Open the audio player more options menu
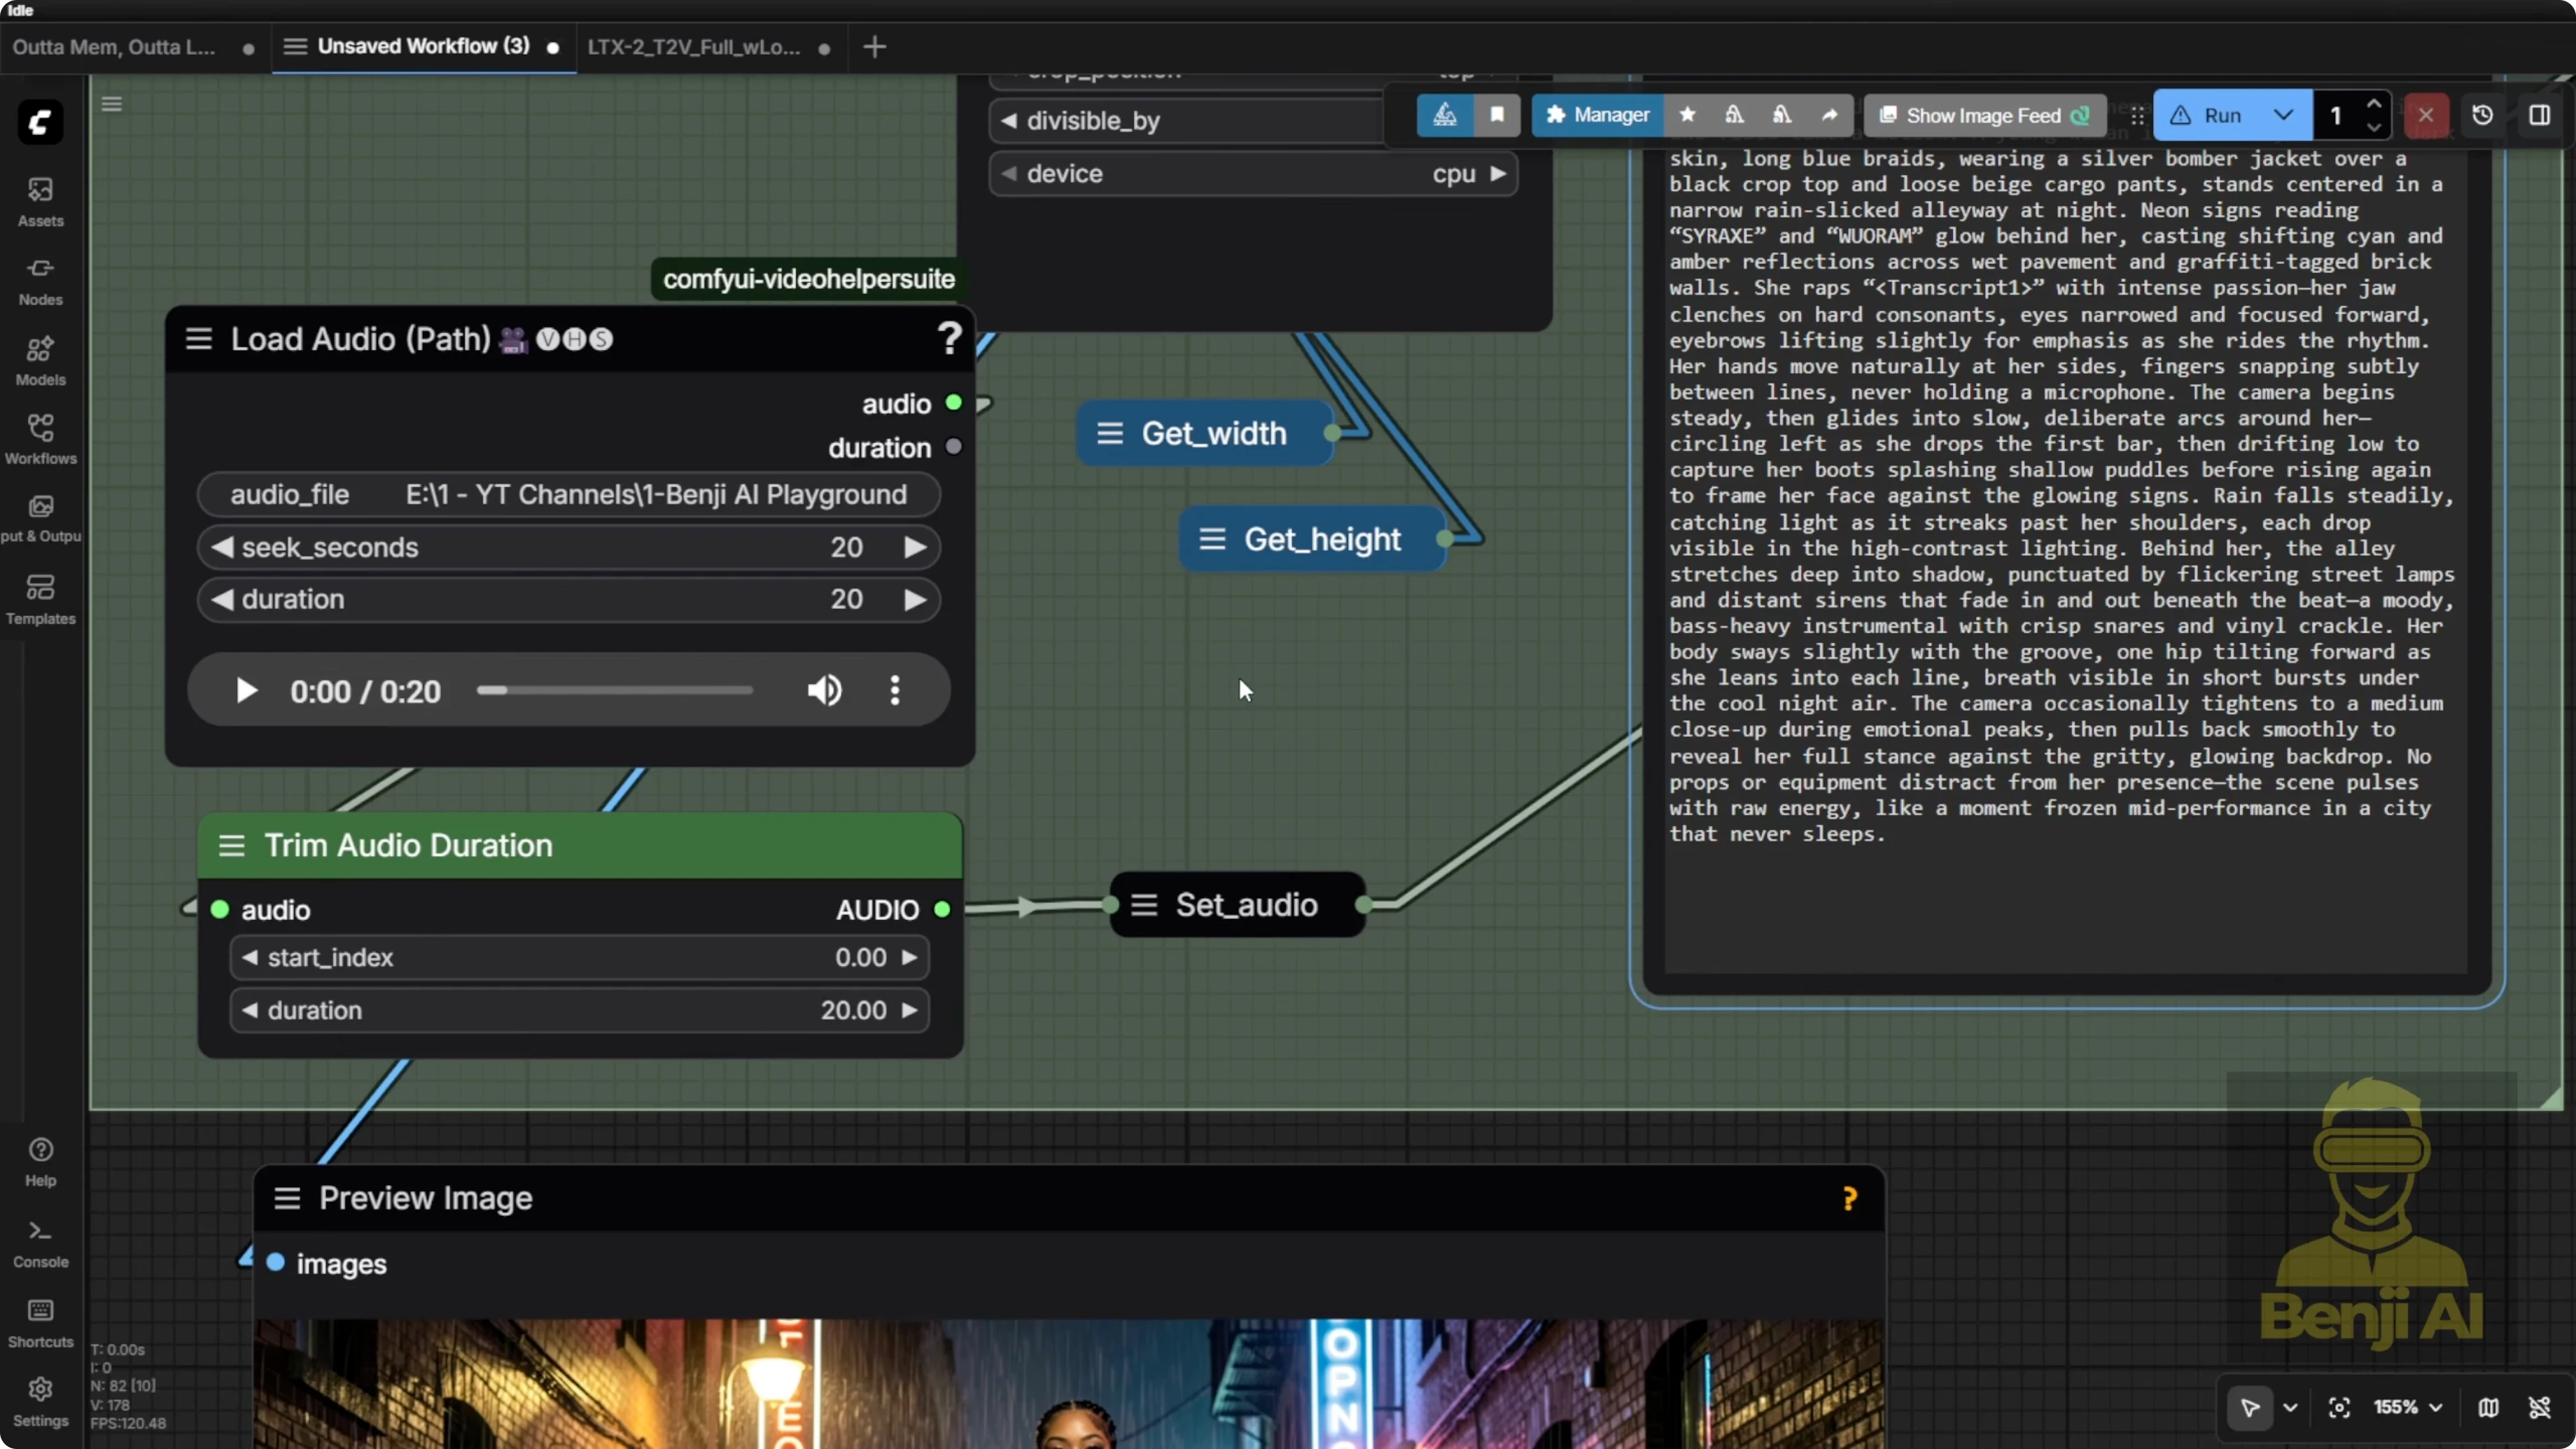Screen dimensions: 2576x1449 (x=895, y=690)
